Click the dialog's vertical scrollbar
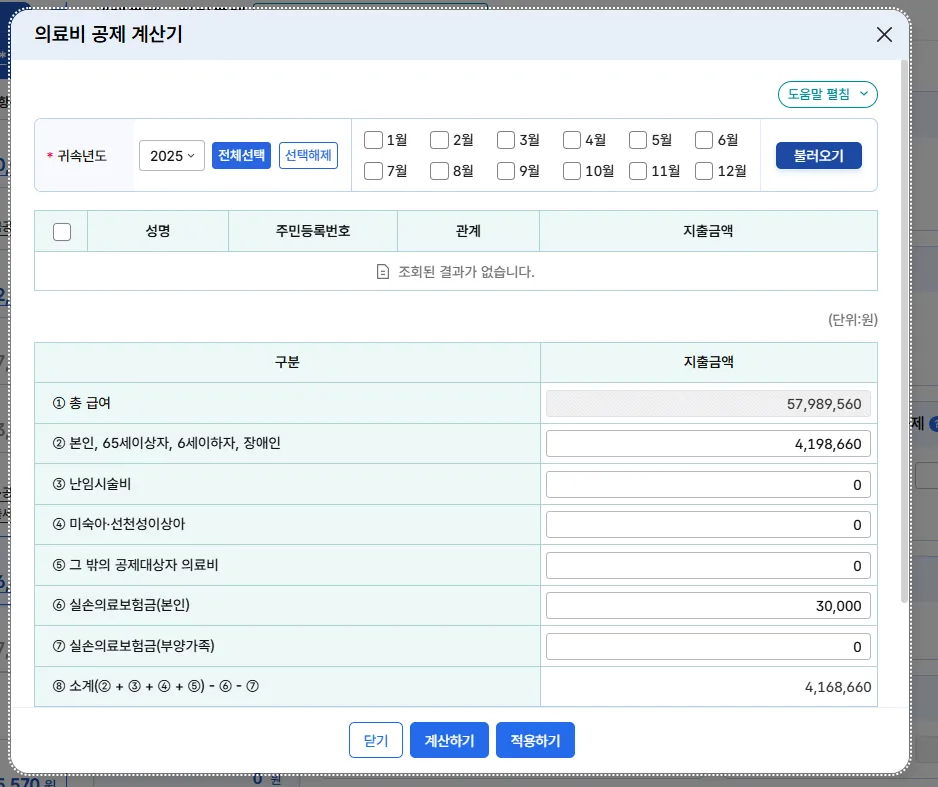 click(x=904, y=331)
